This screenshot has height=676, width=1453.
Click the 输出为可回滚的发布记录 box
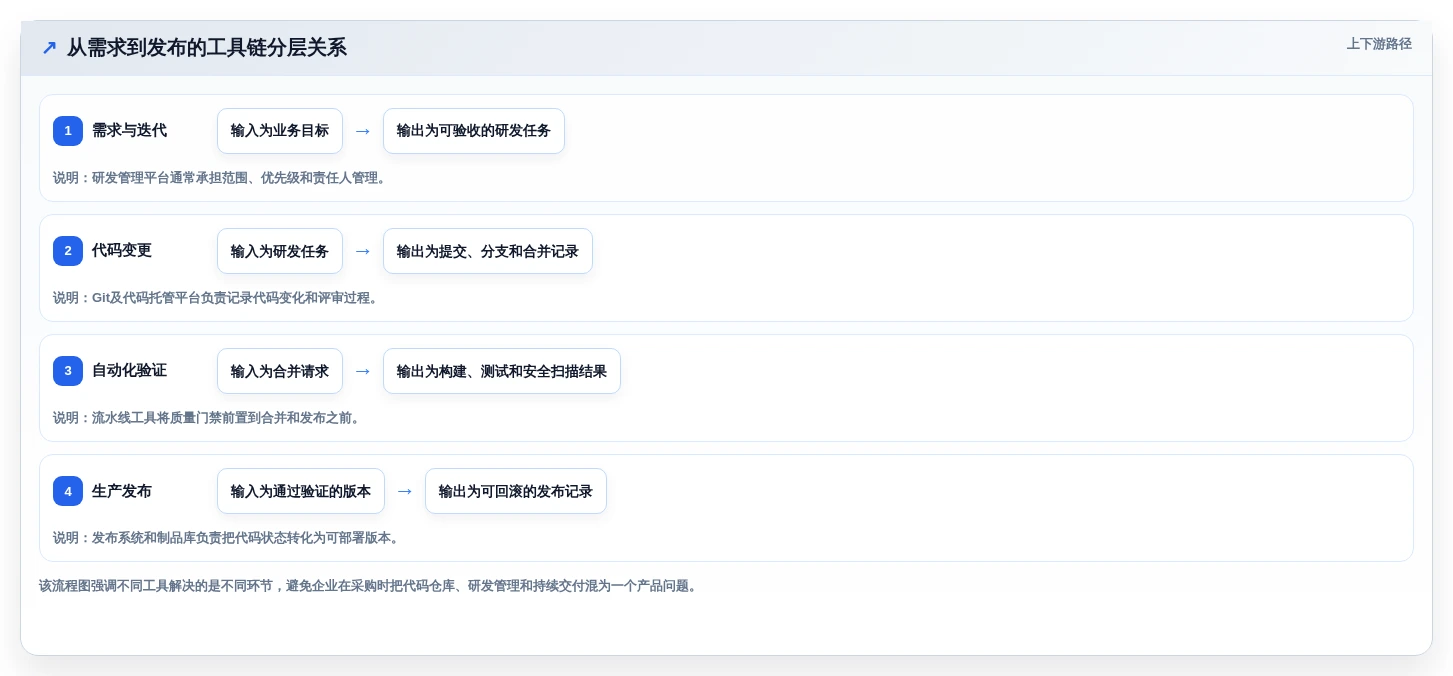tap(516, 491)
